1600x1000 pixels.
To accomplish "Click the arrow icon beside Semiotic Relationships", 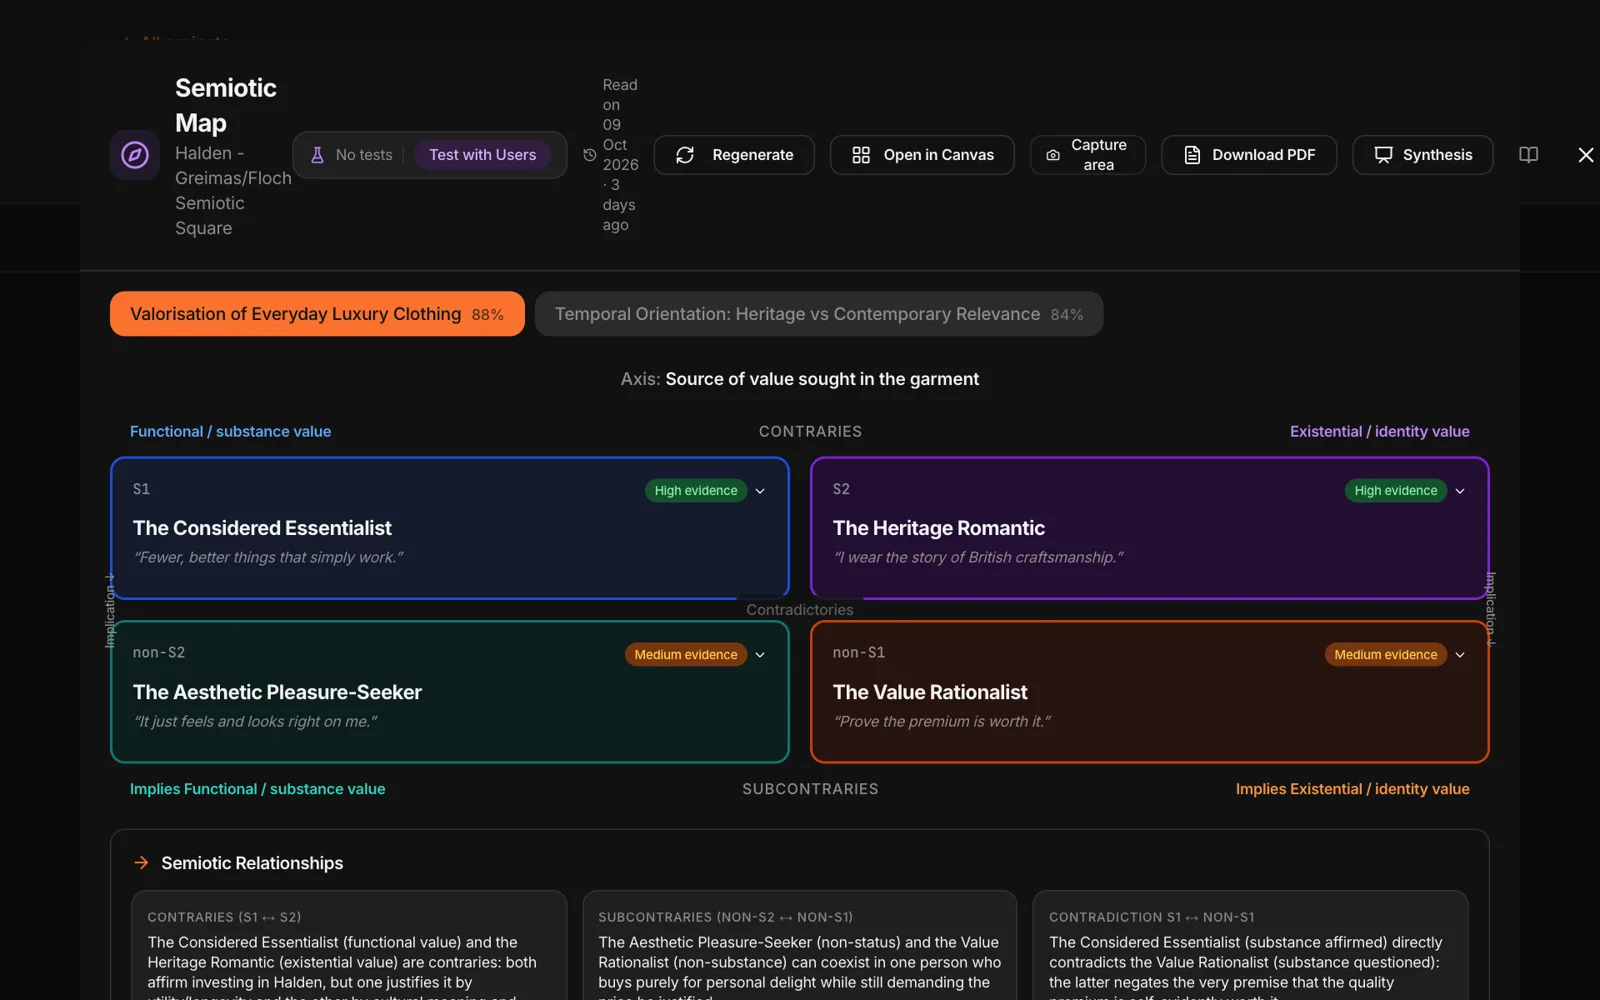I will (x=141, y=862).
